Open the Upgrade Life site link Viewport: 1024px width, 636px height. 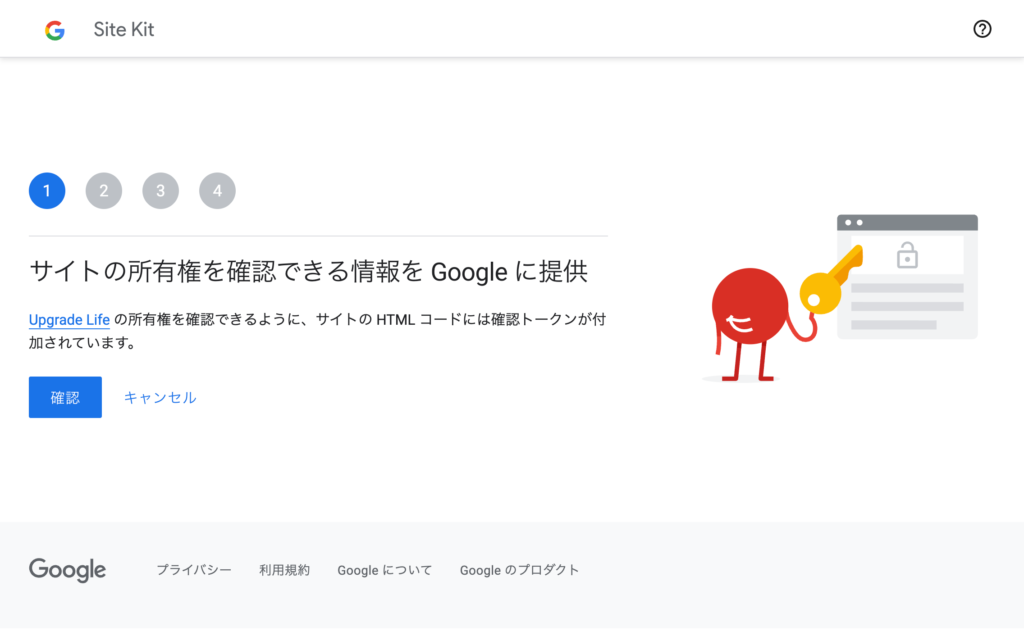(69, 320)
